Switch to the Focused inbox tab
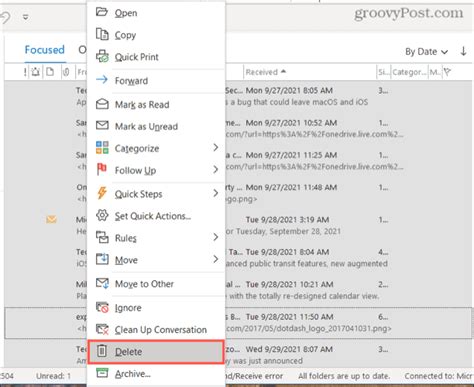 coord(45,50)
